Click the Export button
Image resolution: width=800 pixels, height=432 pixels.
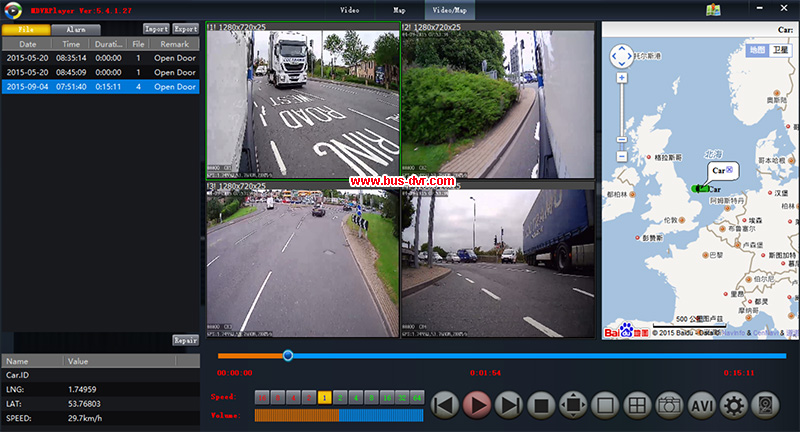pos(185,29)
